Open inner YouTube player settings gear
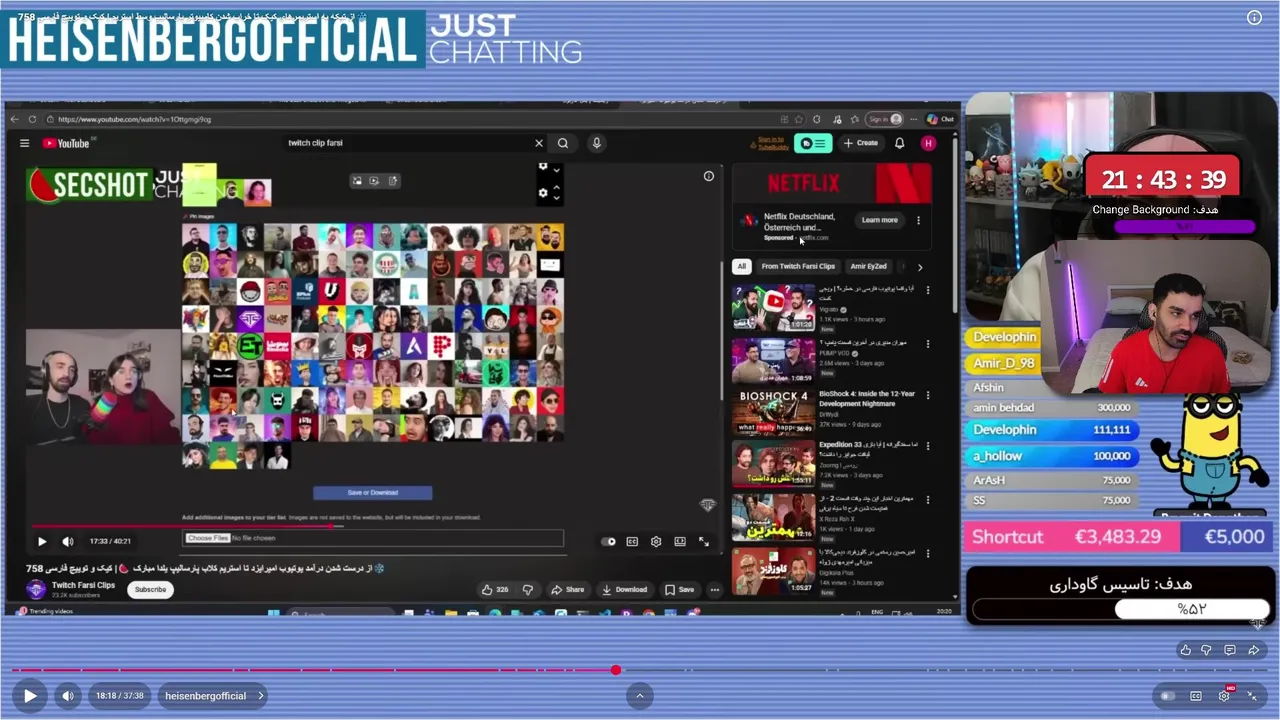Screen dimensions: 1280x720 [656, 541]
